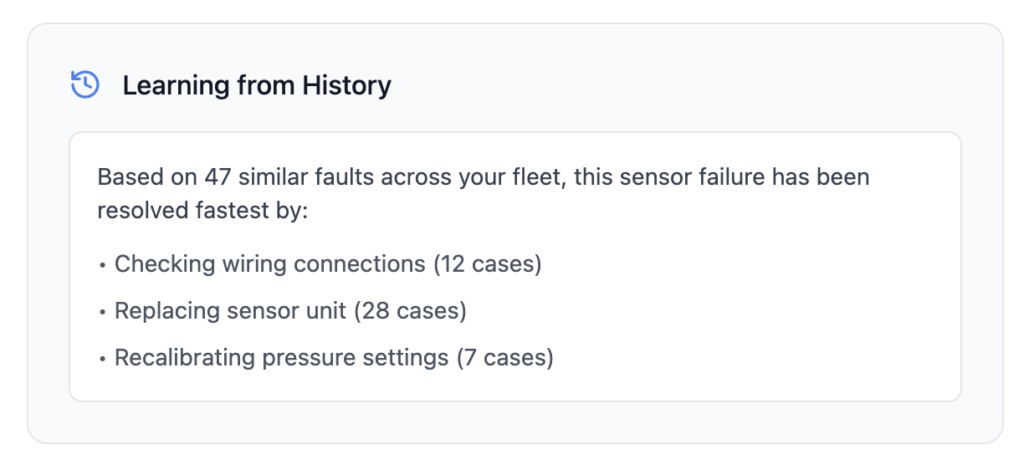
Task: Select the "Replacing sensor unit" suggestion
Action: pyautogui.click(x=232, y=311)
